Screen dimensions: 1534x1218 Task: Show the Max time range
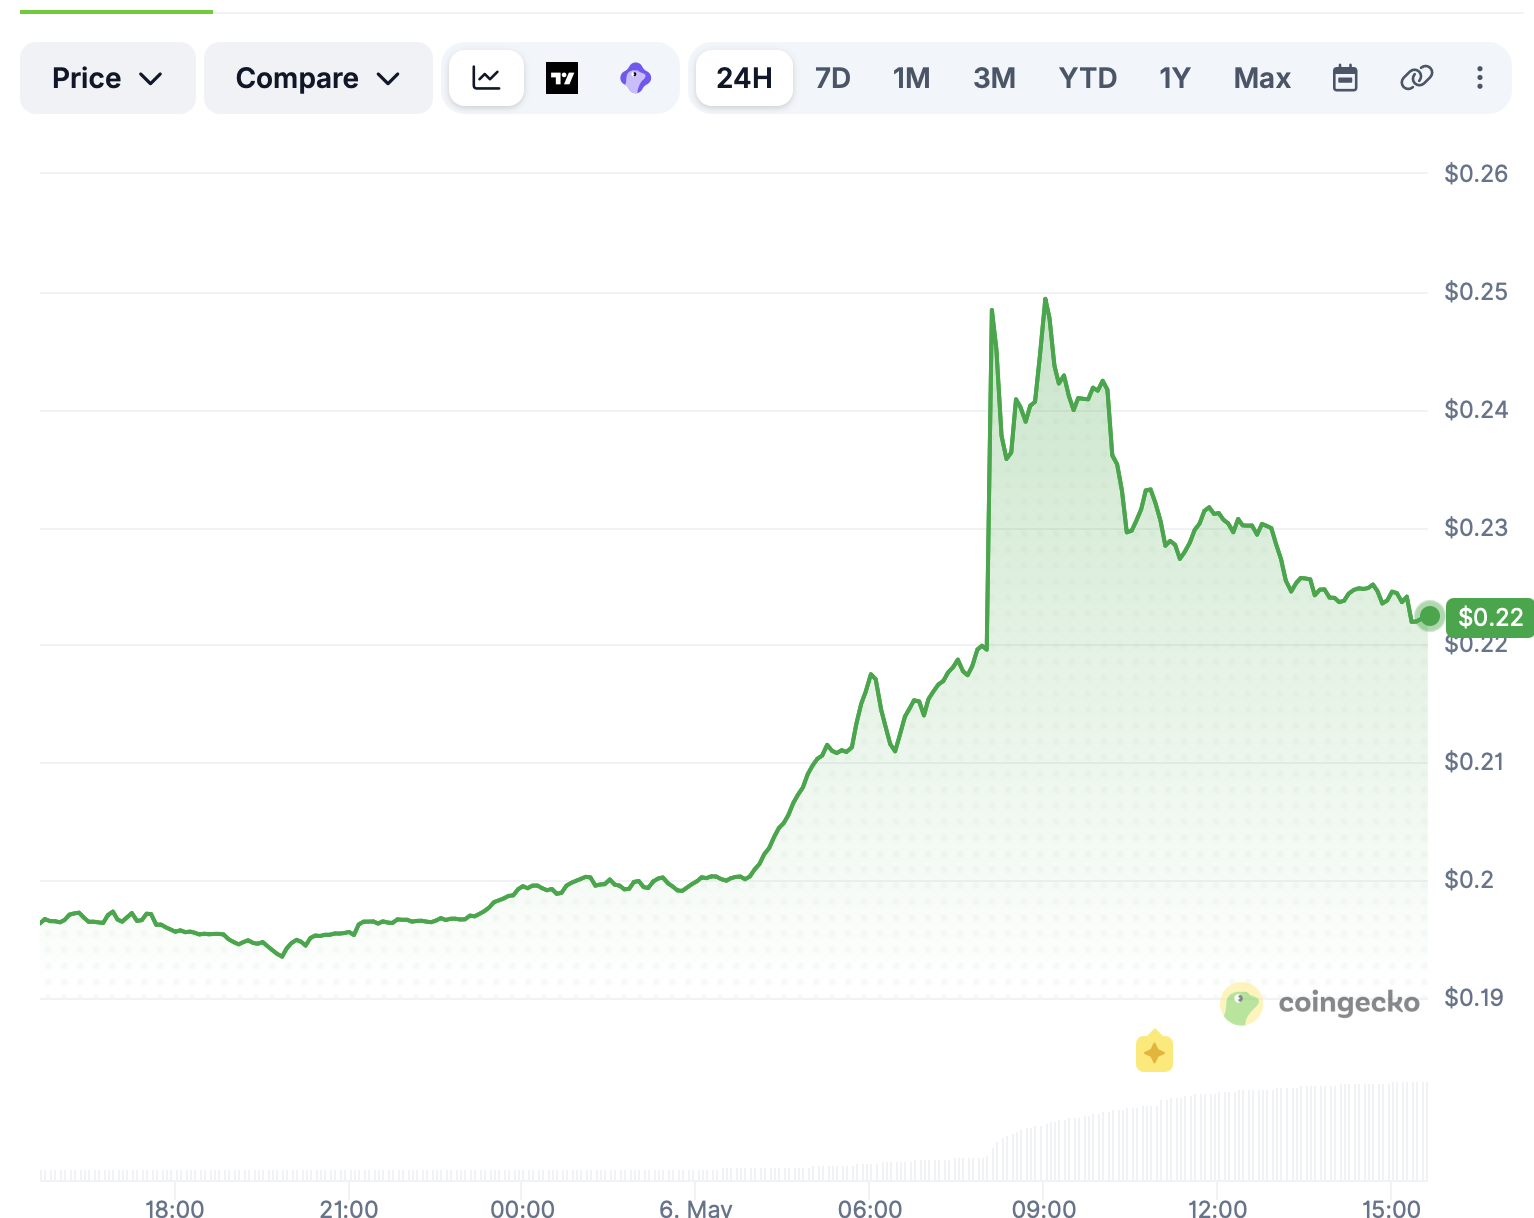(1262, 78)
